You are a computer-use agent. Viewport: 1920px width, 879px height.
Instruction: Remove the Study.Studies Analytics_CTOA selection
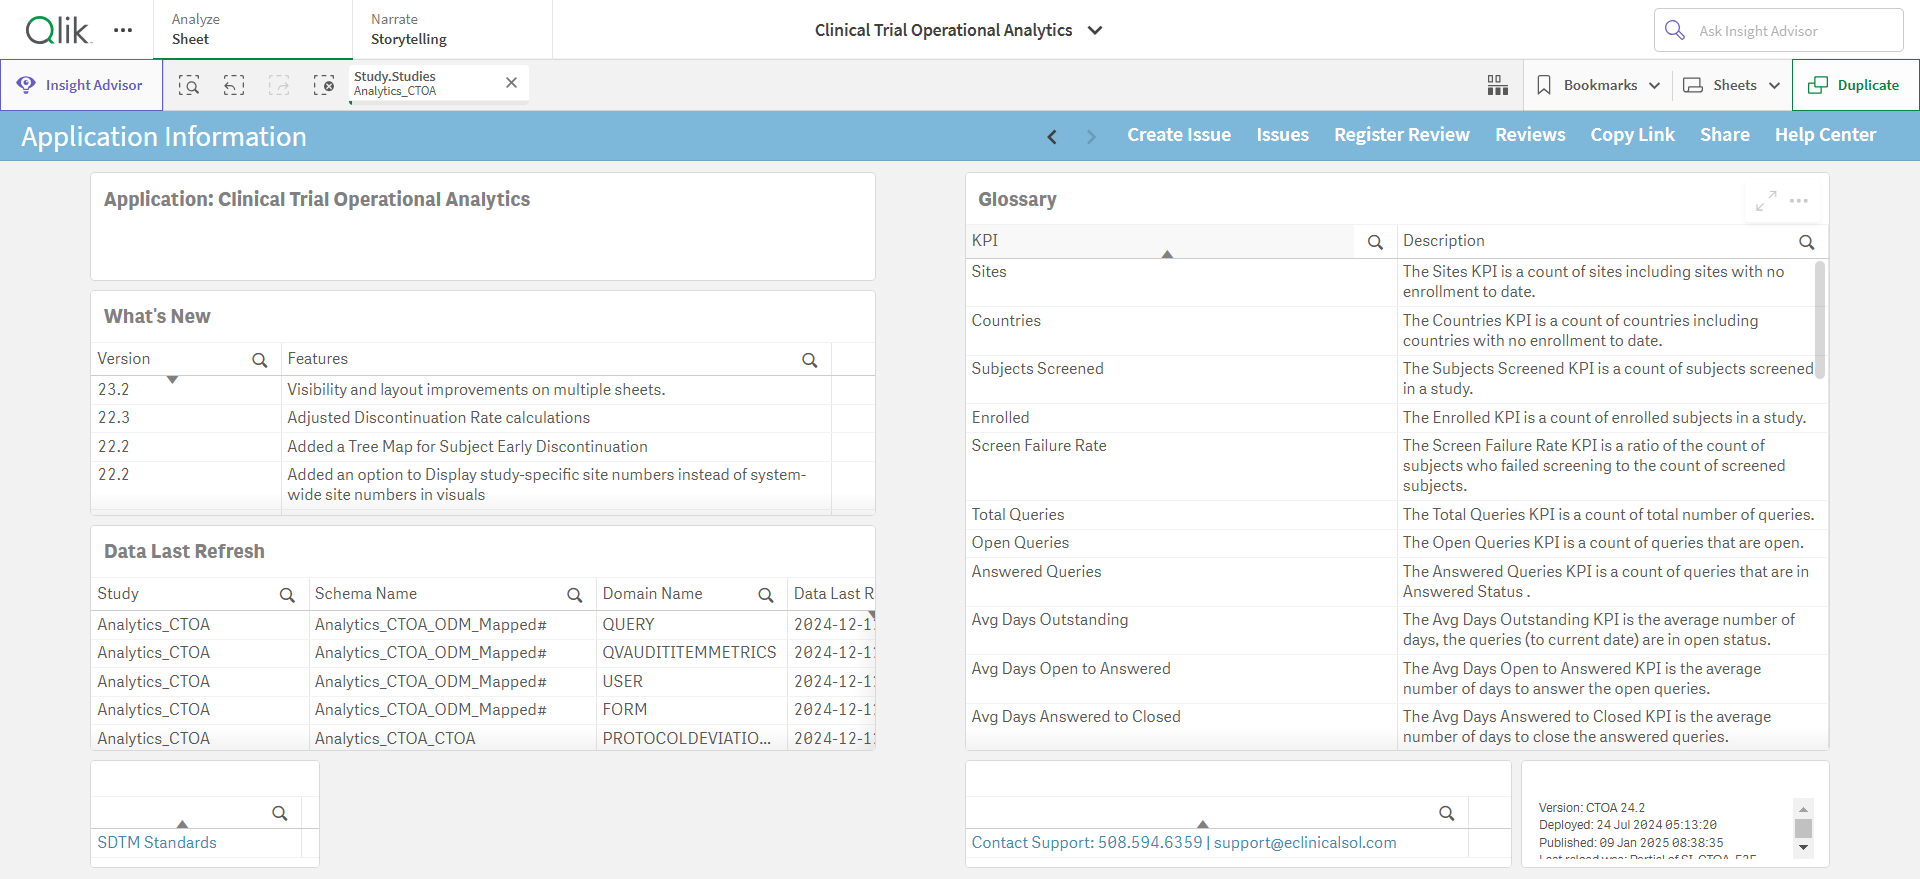pos(511,83)
